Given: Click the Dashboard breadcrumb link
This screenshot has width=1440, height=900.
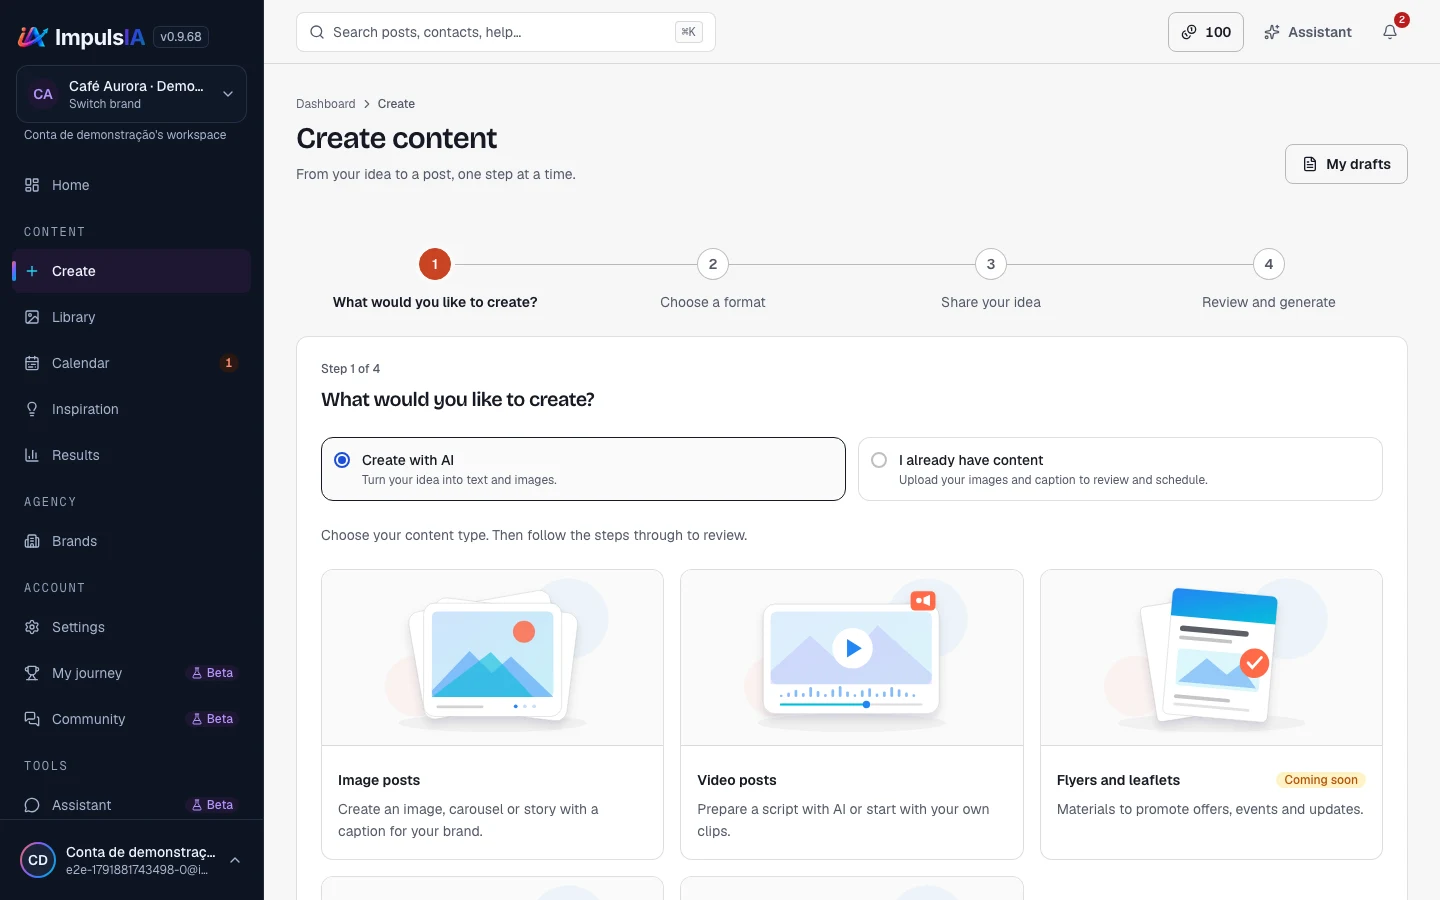Looking at the screenshot, I should click(x=326, y=104).
